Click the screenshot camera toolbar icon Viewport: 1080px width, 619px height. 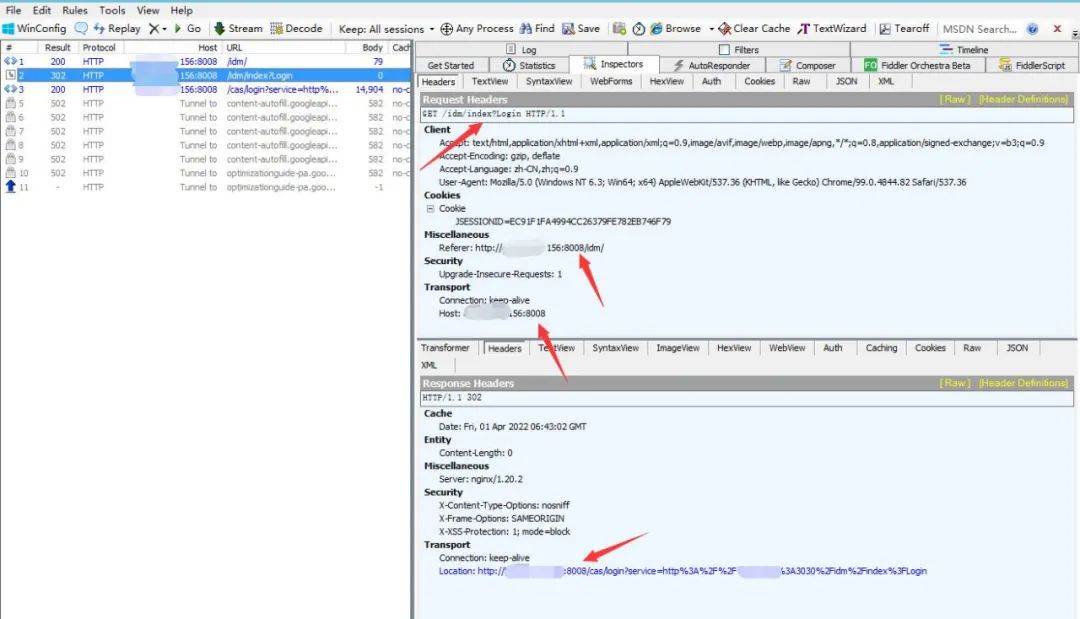[x=619, y=28]
